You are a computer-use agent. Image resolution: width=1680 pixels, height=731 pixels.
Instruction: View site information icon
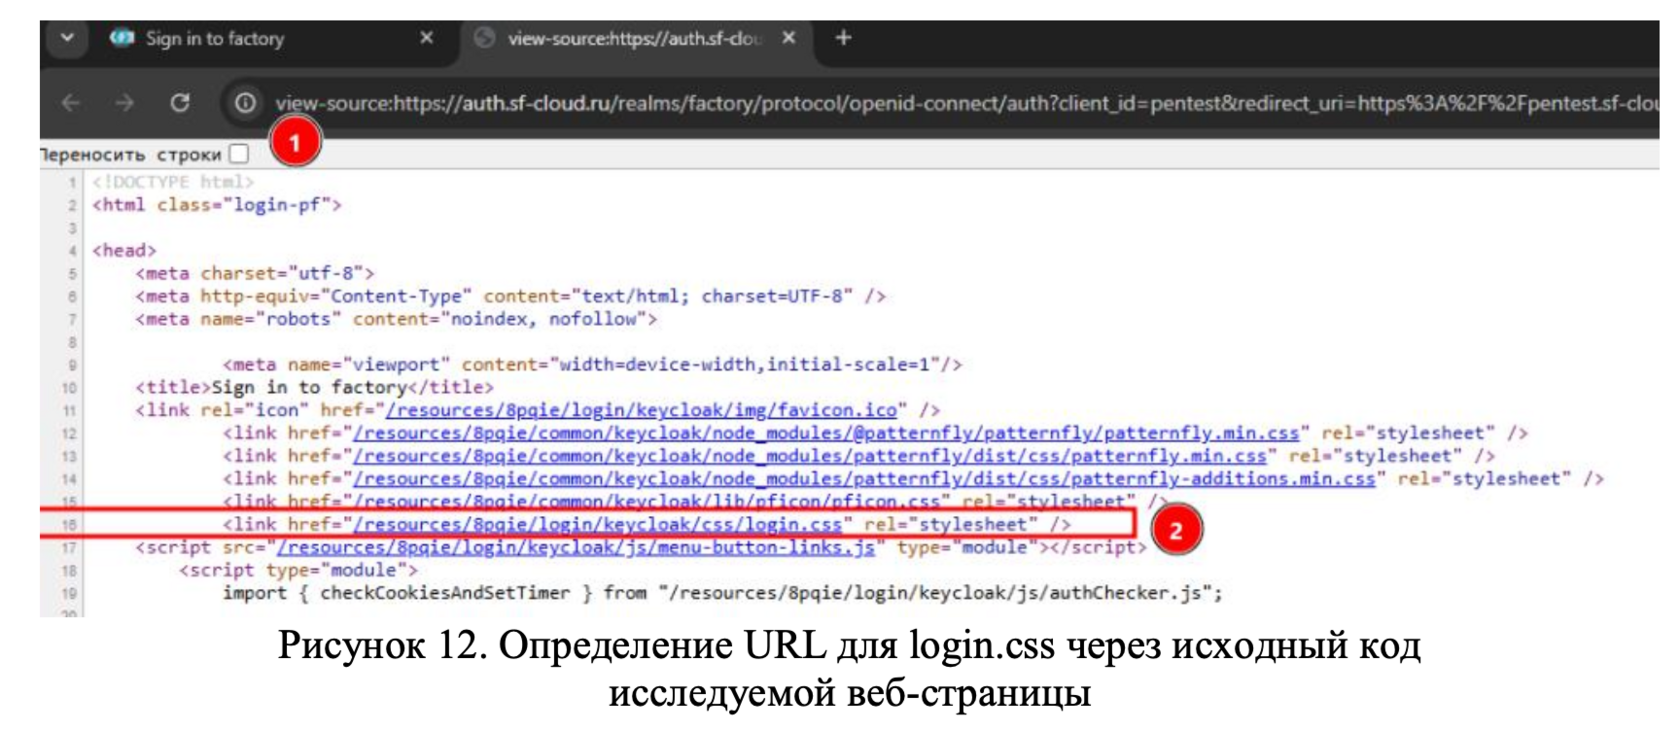coord(245,102)
